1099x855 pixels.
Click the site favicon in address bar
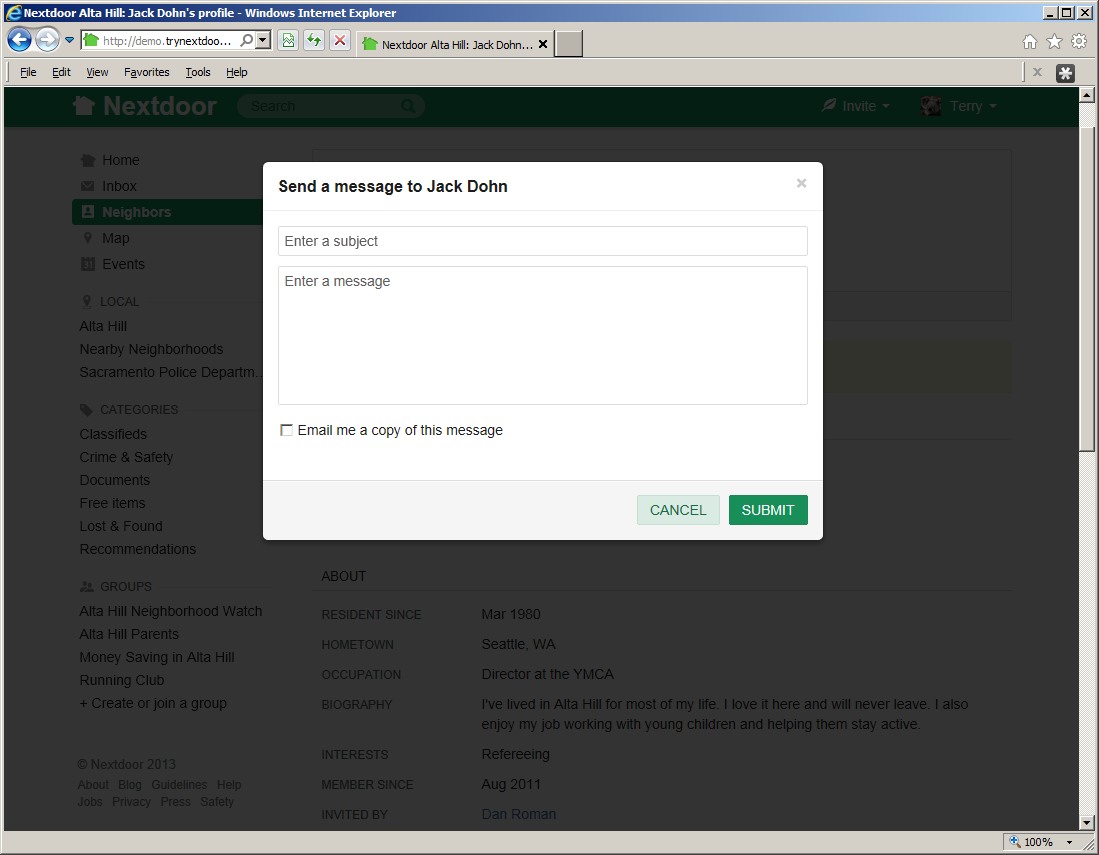tap(91, 41)
